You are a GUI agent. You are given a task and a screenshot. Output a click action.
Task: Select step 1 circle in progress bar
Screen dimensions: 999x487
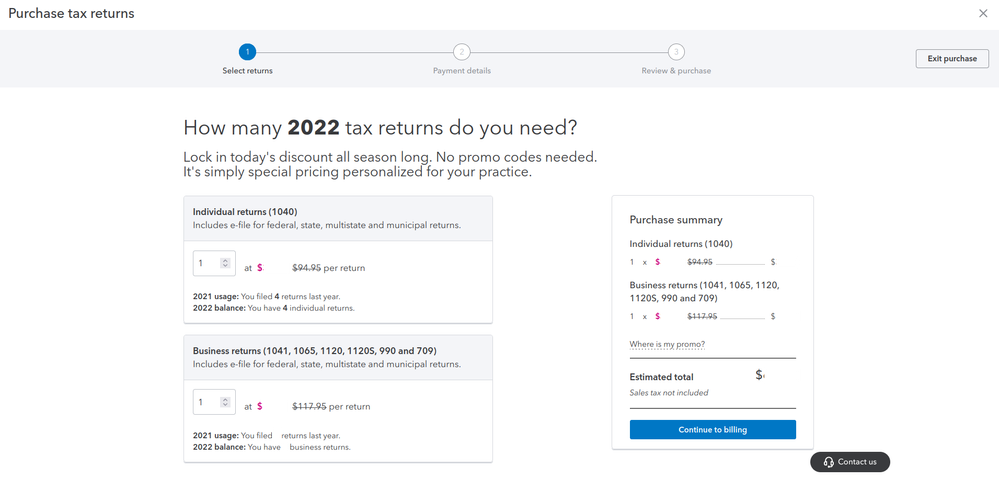(x=247, y=52)
